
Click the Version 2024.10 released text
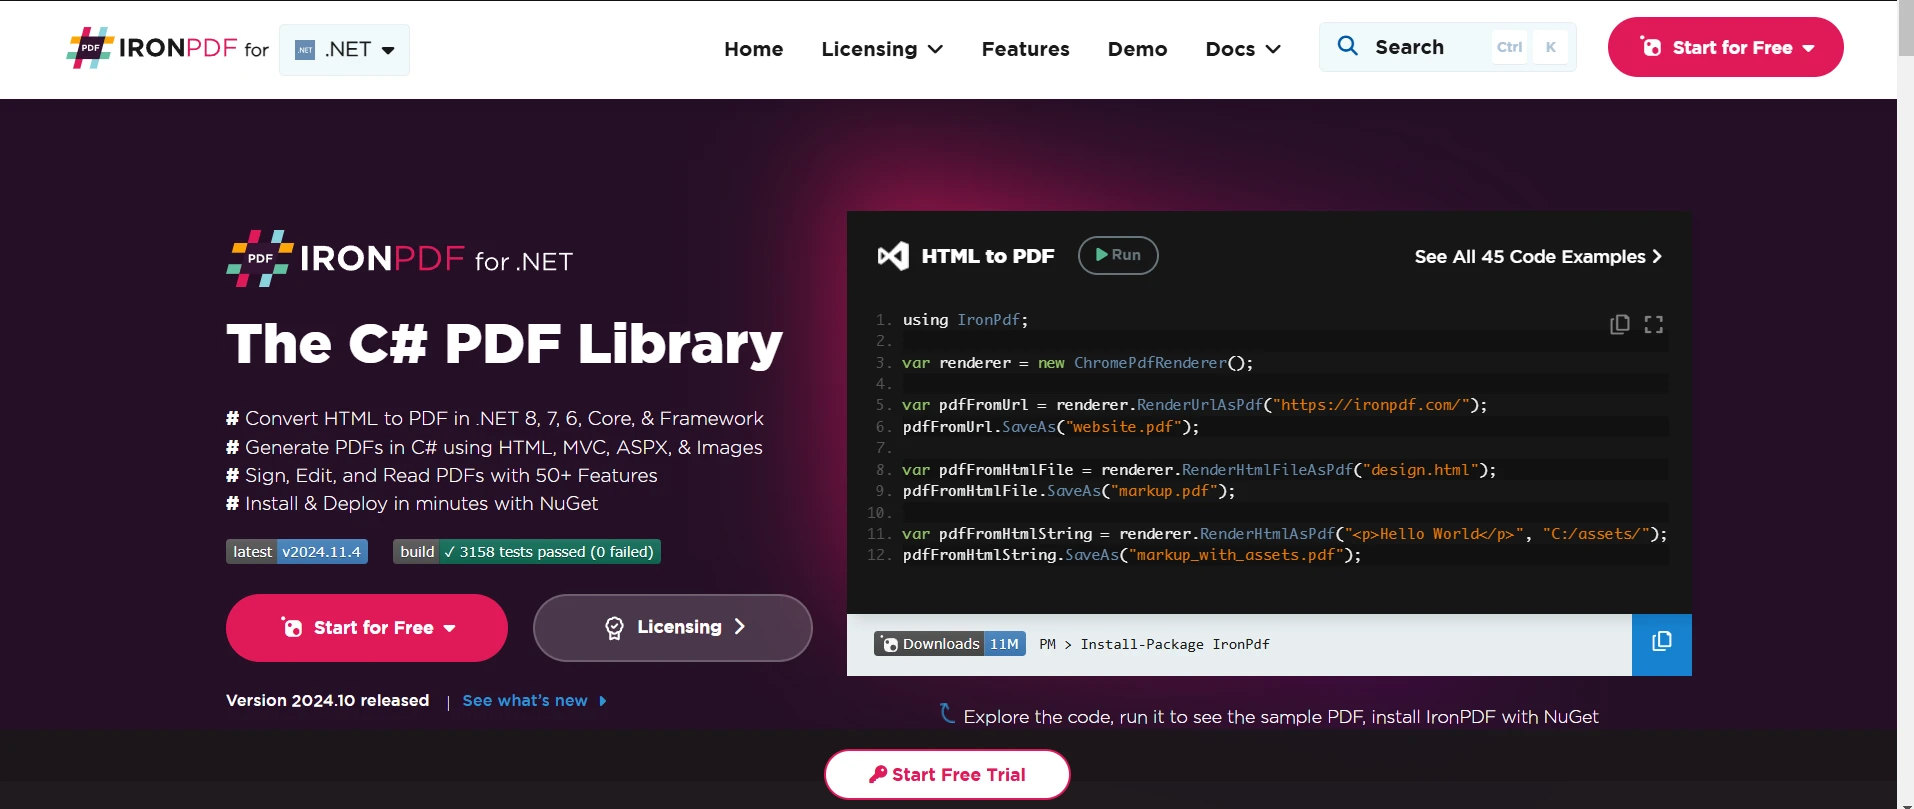[327, 701]
